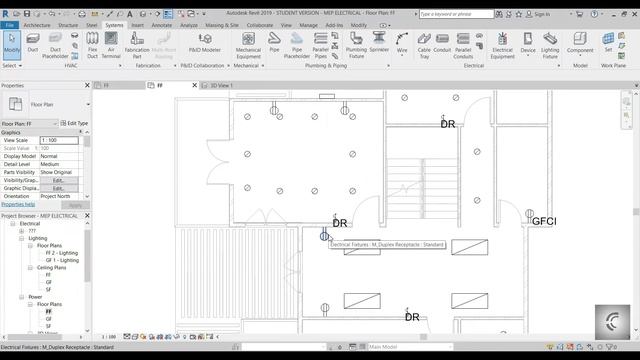640x360 pixels.
Task: Select the Device tool
Action: click(528, 44)
